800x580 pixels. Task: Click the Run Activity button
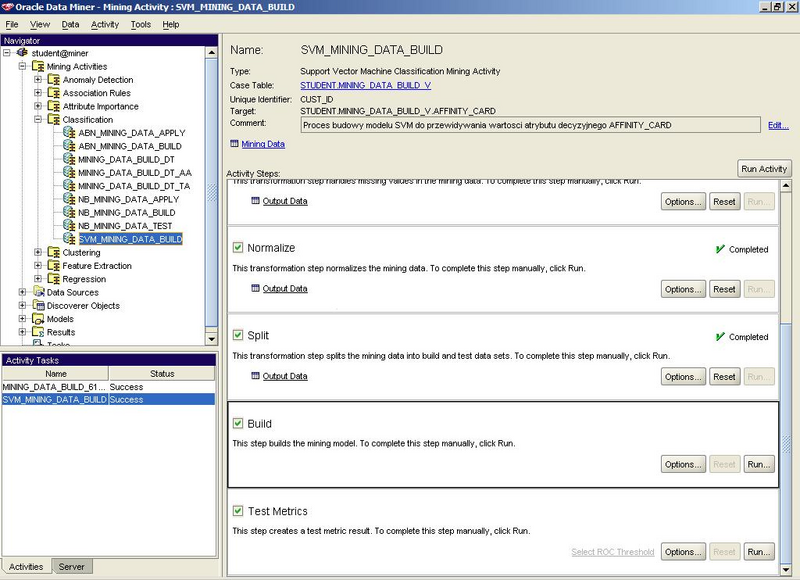[764, 169]
